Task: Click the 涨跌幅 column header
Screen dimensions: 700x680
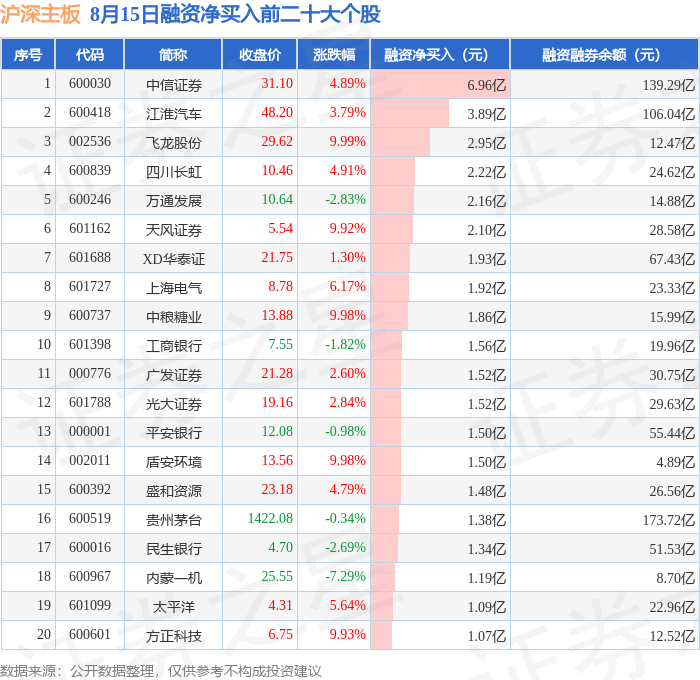Action: click(x=334, y=54)
